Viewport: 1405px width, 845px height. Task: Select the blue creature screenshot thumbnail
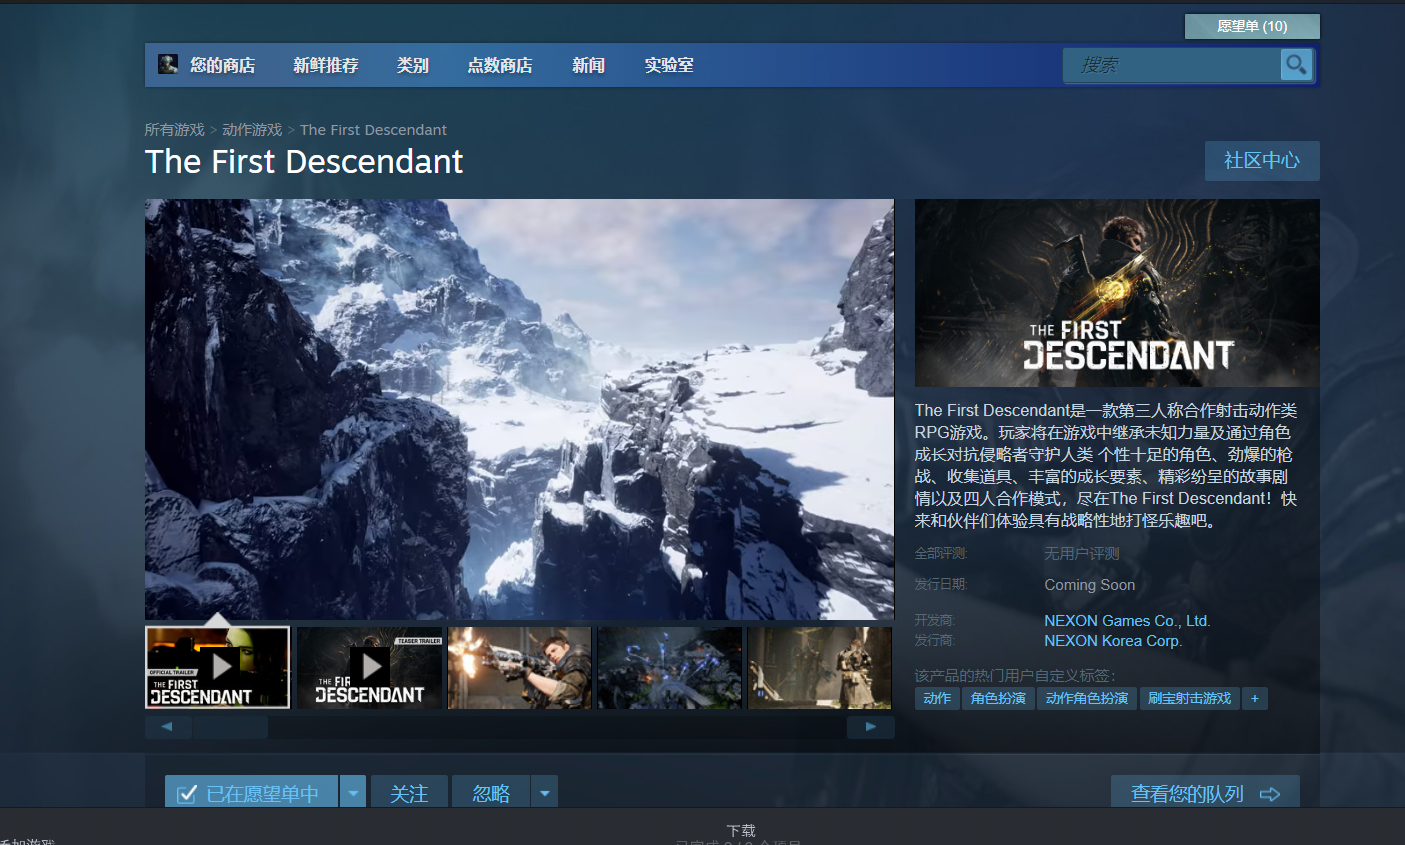click(x=669, y=667)
